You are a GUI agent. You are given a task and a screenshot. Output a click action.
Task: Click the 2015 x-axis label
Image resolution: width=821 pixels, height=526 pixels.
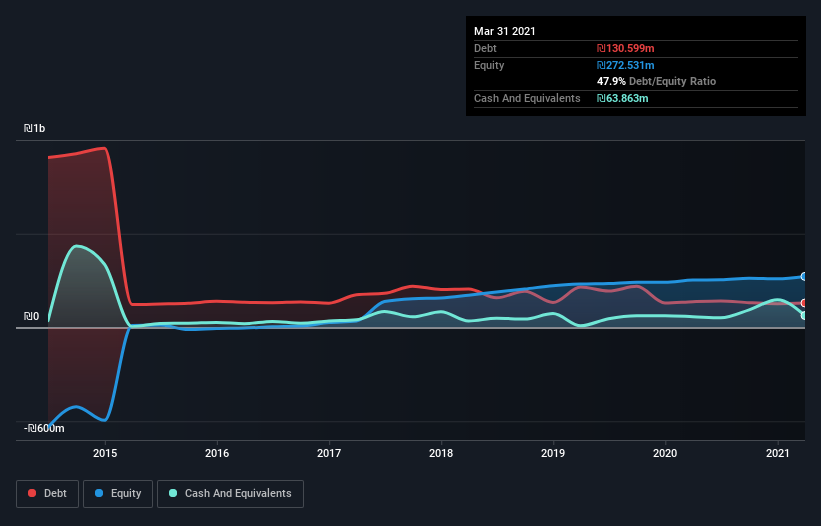105,453
